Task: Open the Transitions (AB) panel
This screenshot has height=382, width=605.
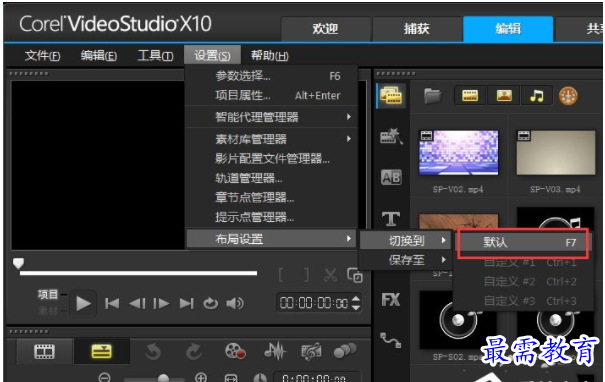Action: (391, 177)
